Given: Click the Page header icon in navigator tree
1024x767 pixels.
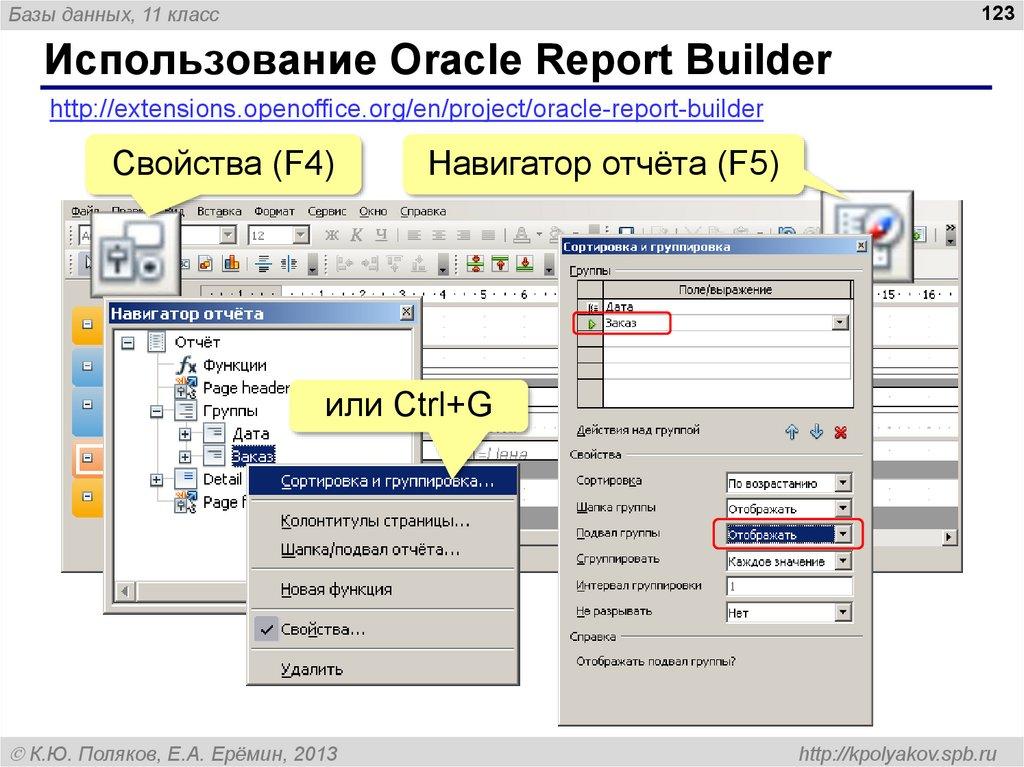Looking at the screenshot, I should coord(184,387).
